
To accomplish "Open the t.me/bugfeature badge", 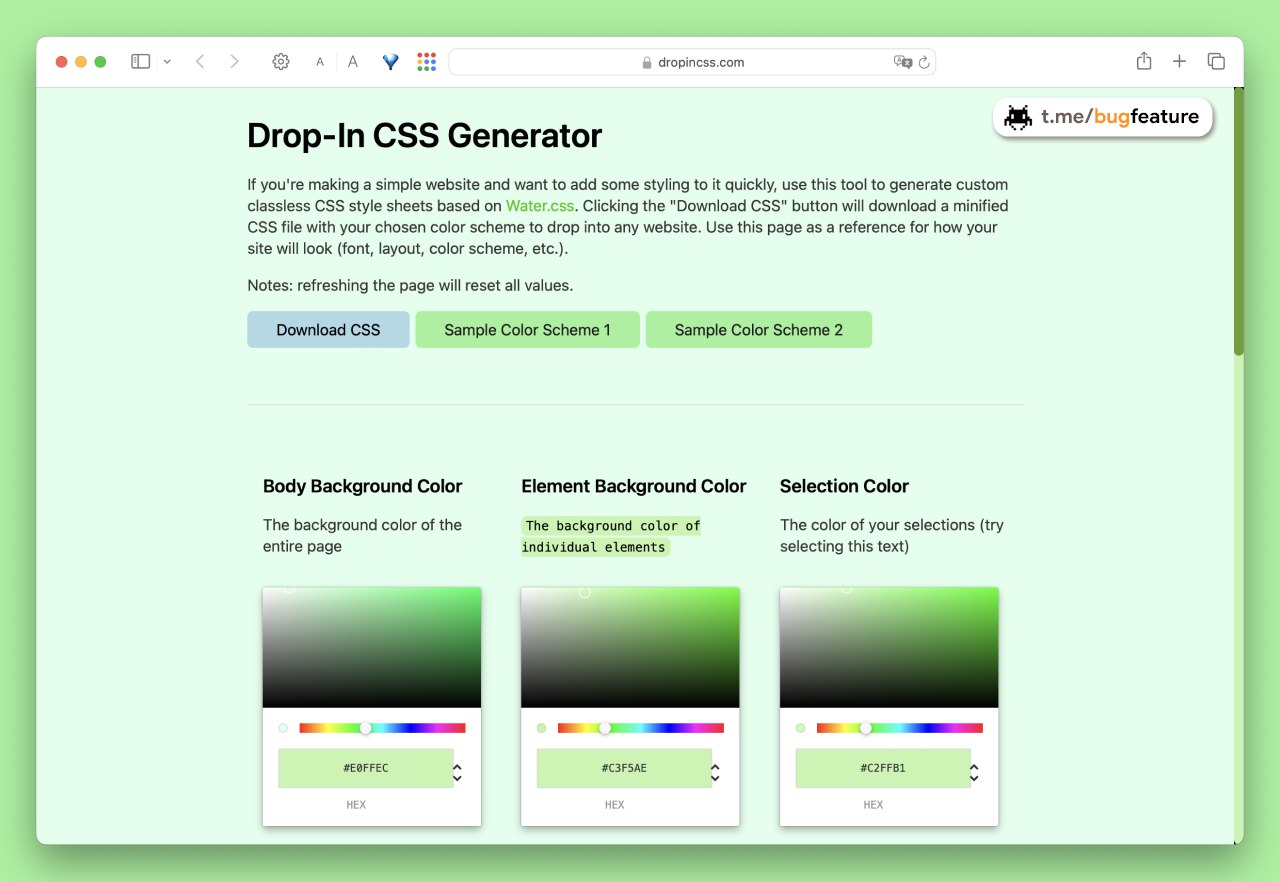I will (x=1103, y=117).
